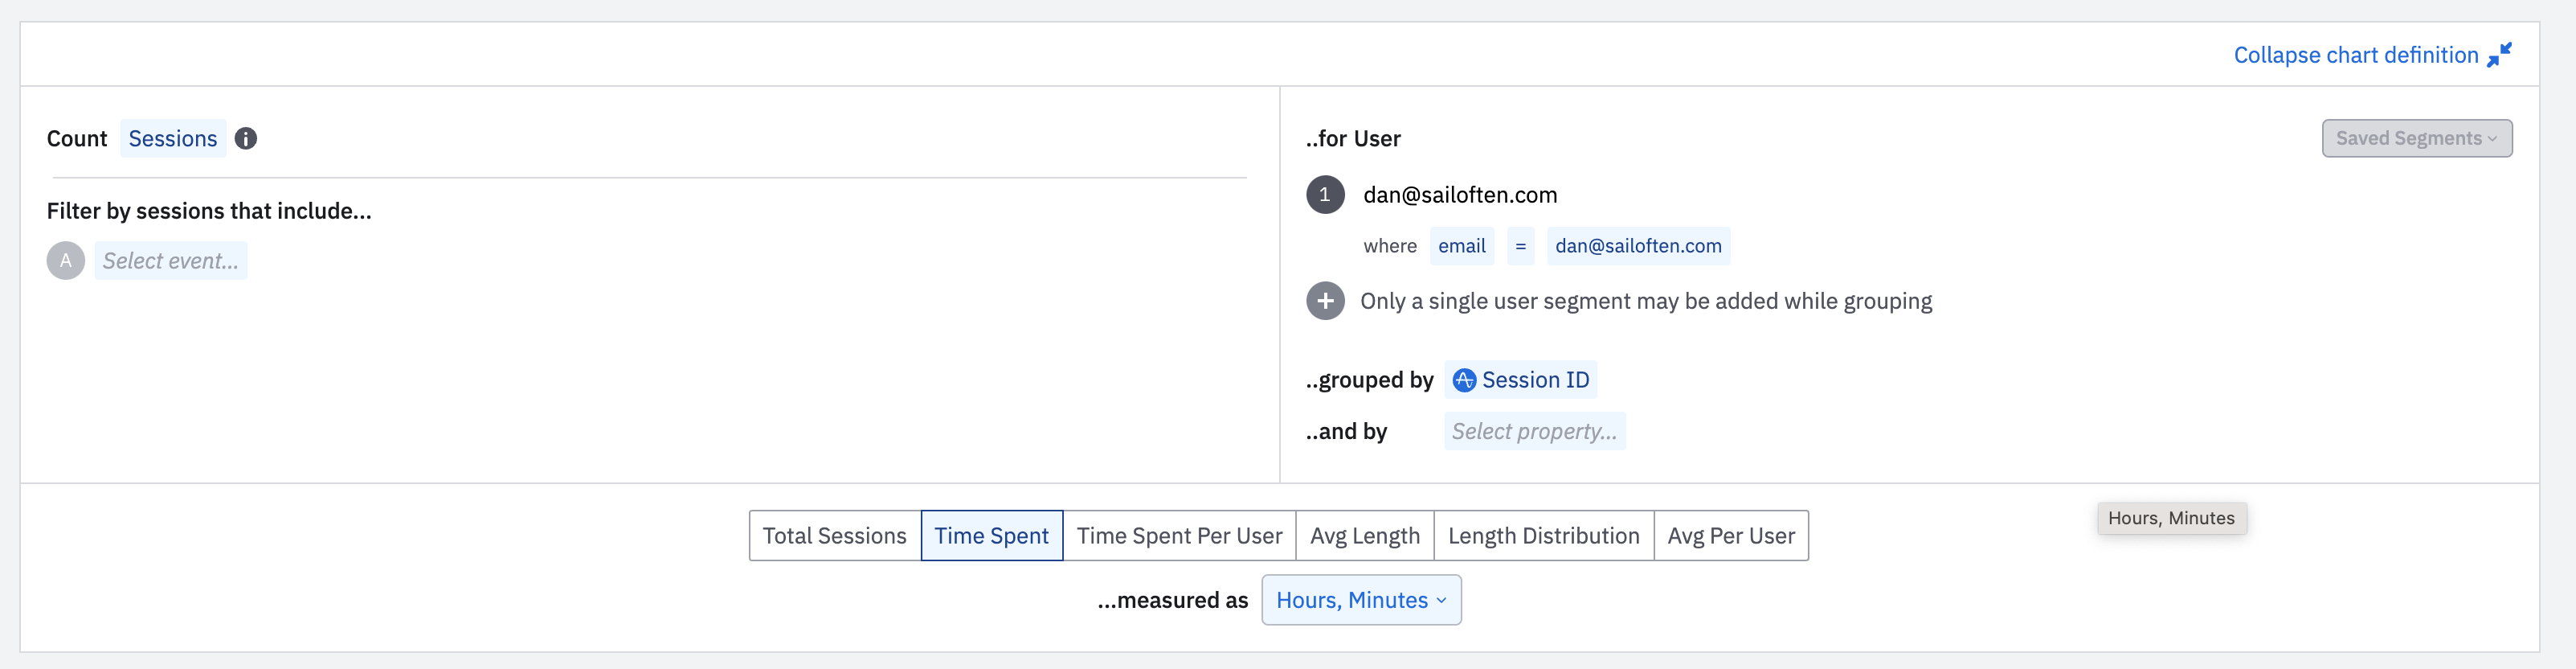The height and width of the screenshot is (669, 2576).
Task: Open the Select event picker
Action: 171,261
